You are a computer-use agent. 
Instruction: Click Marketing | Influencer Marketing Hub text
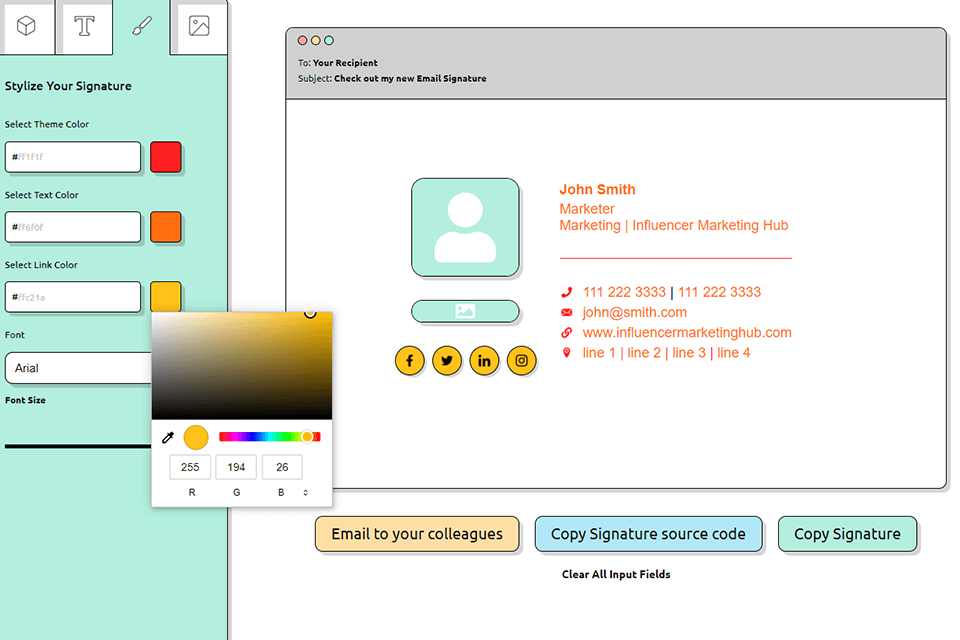(673, 225)
